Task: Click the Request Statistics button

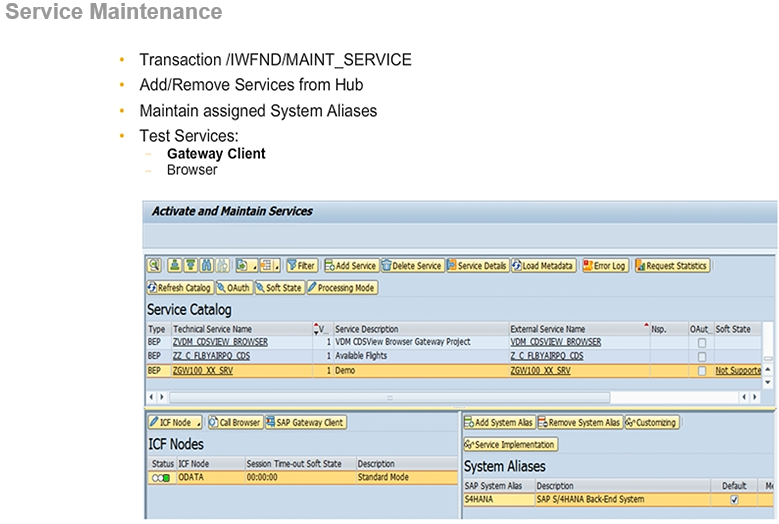Action: (671, 266)
